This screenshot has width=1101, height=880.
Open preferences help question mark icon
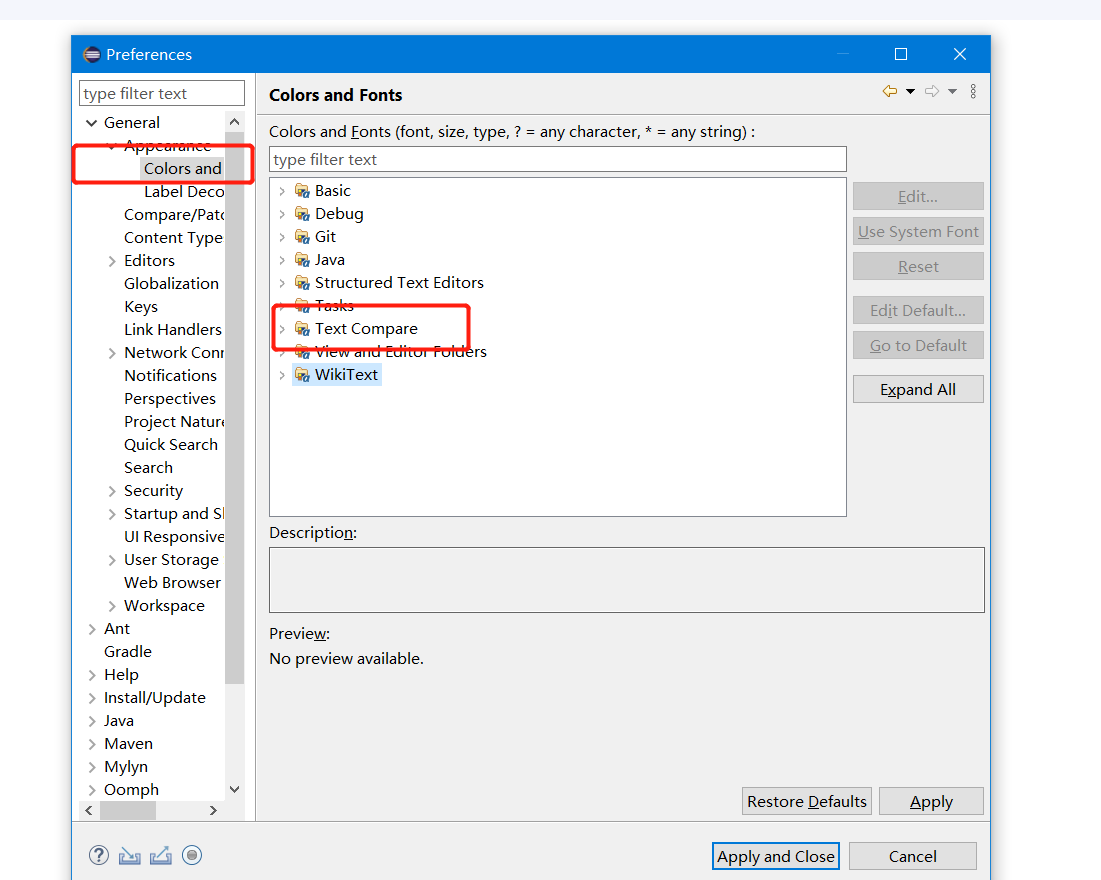pos(99,855)
